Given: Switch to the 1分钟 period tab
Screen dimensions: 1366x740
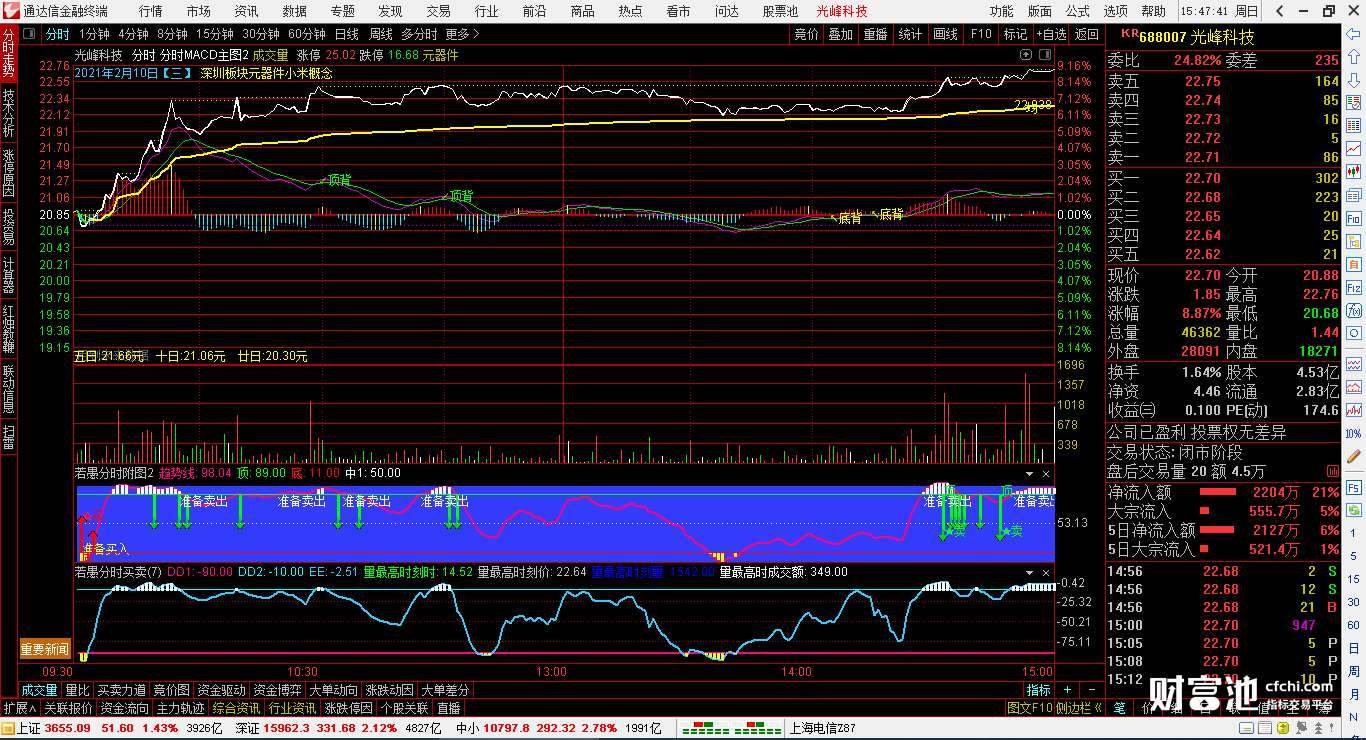Looking at the screenshot, I should click(93, 34).
